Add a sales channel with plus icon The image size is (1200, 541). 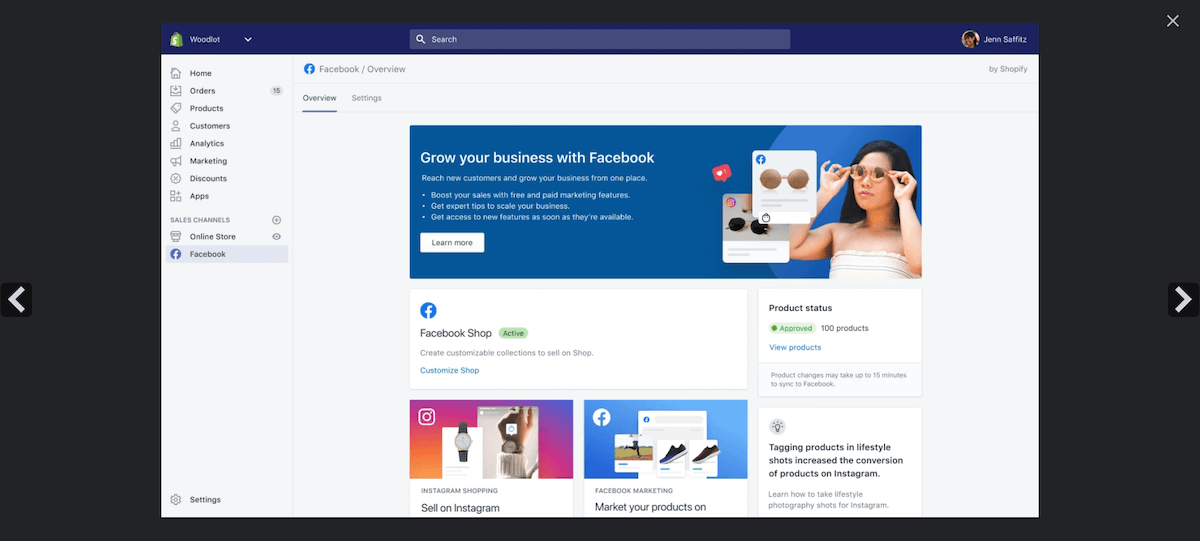pos(277,220)
